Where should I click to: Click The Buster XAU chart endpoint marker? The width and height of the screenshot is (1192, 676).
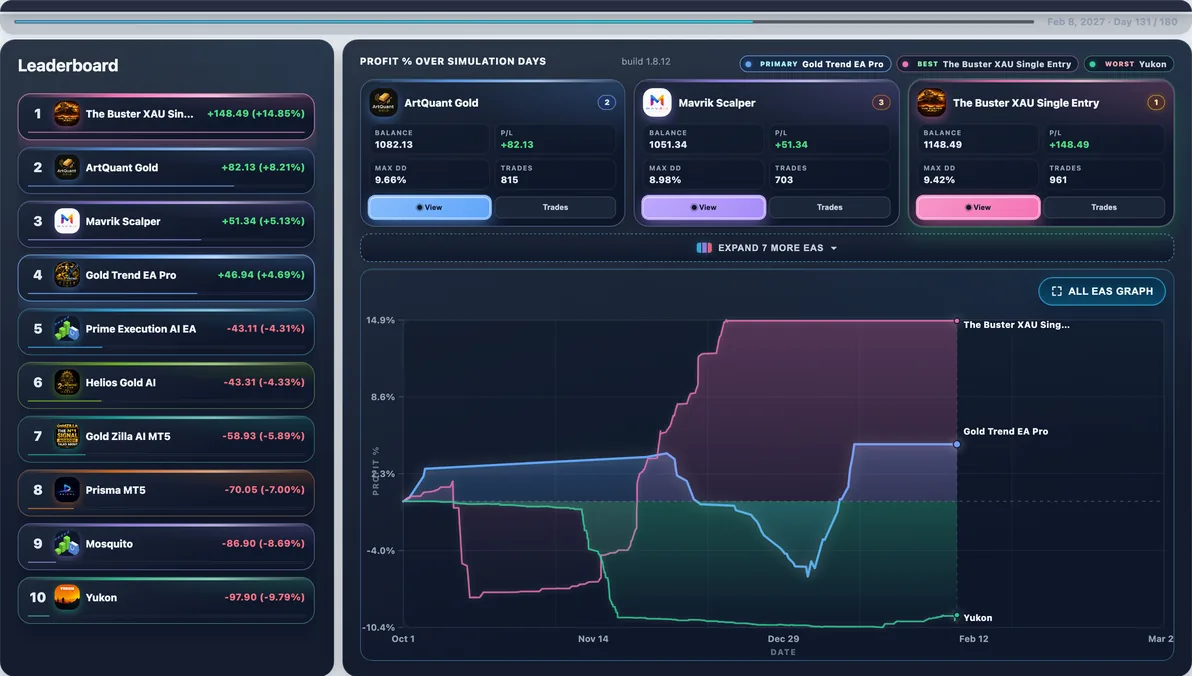tap(956, 321)
